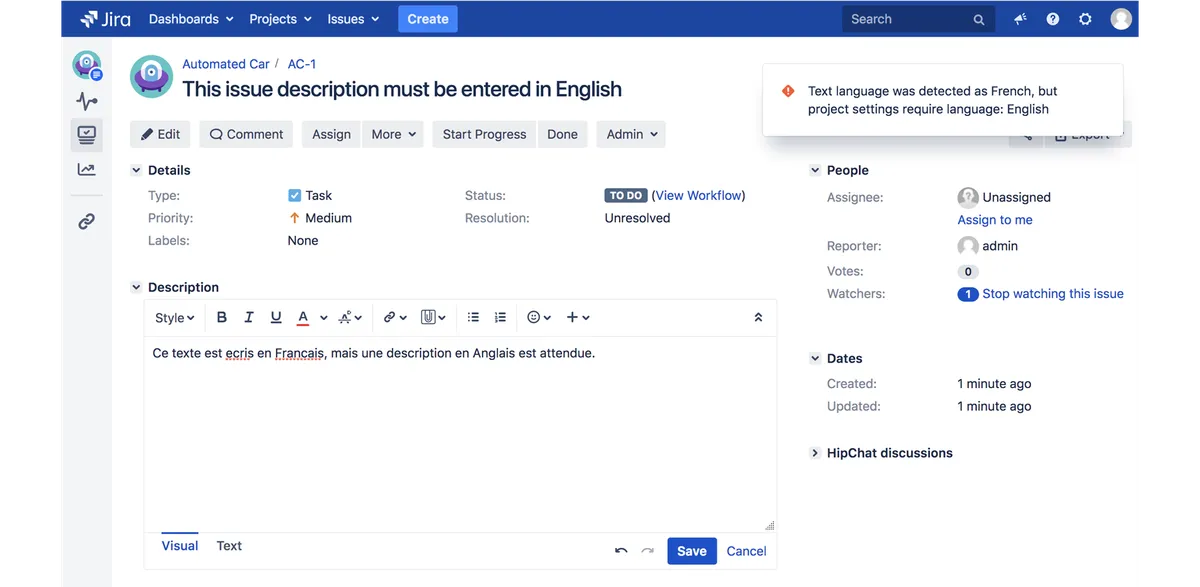
Task: Open the link insertion dropdown
Action: [x=395, y=317]
